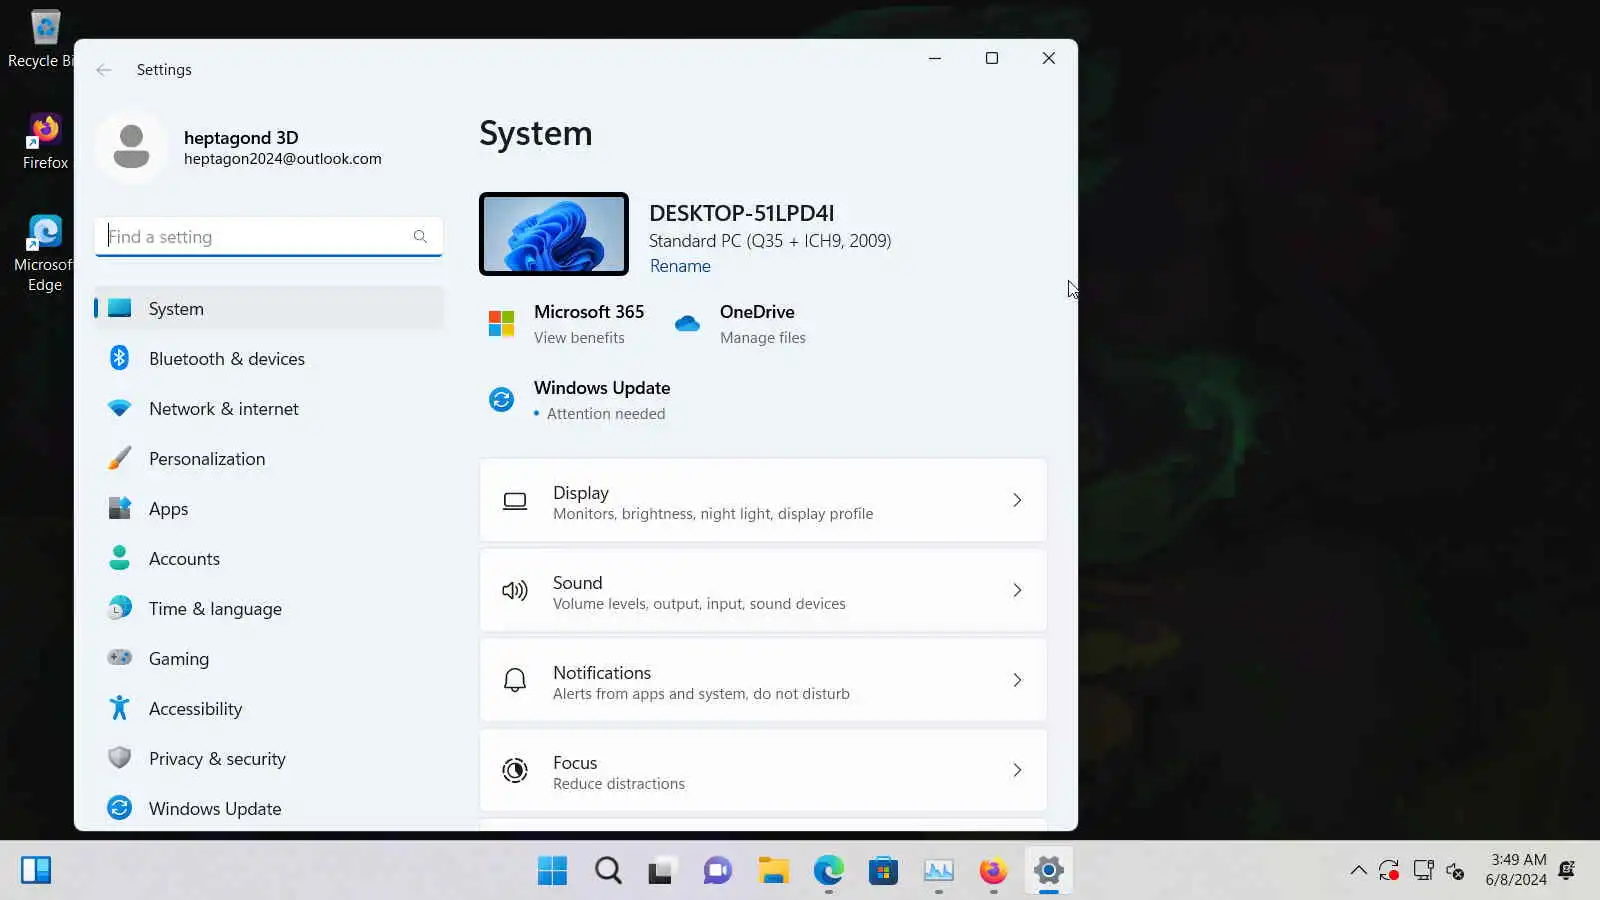Open File Explorer from the taskbar

pyautogui.click(x=773, y=871)
